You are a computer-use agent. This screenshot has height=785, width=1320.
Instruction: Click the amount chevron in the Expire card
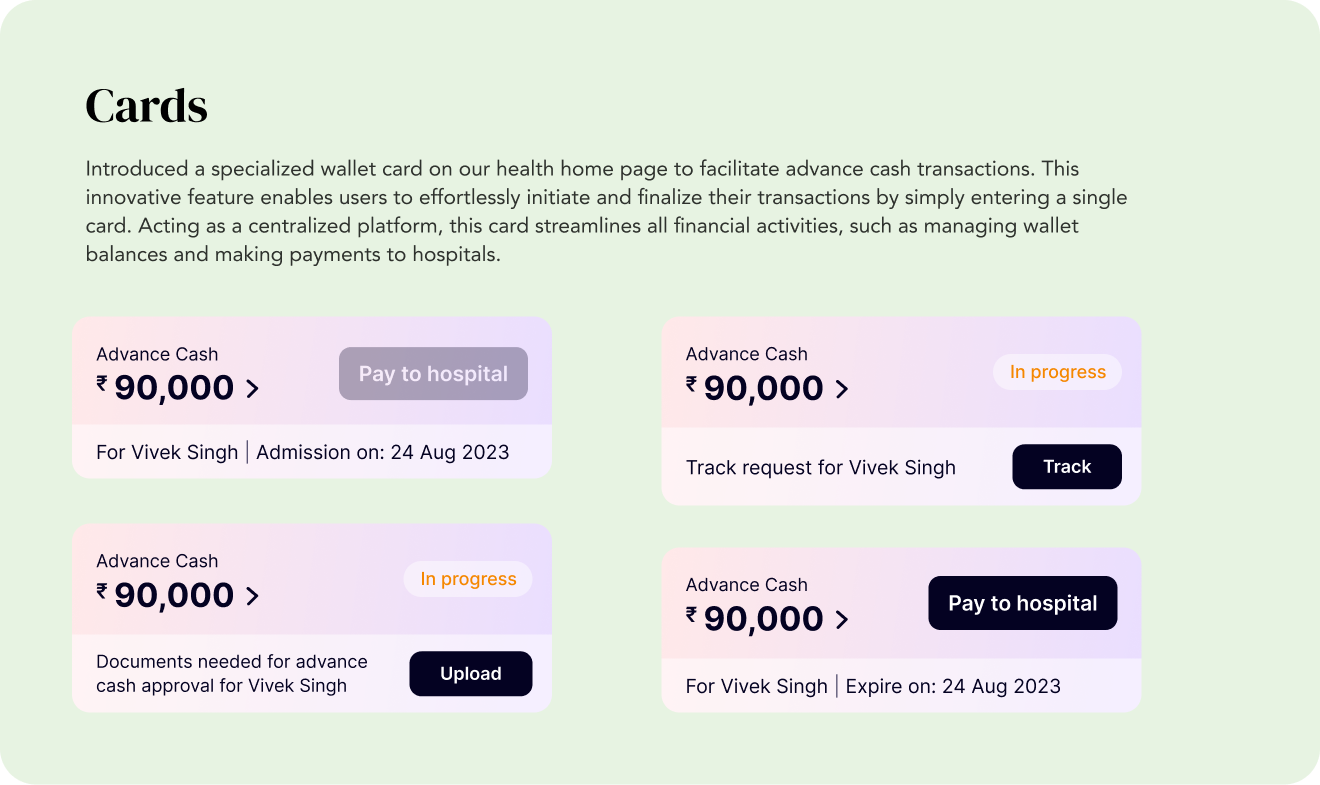point(842,620)
